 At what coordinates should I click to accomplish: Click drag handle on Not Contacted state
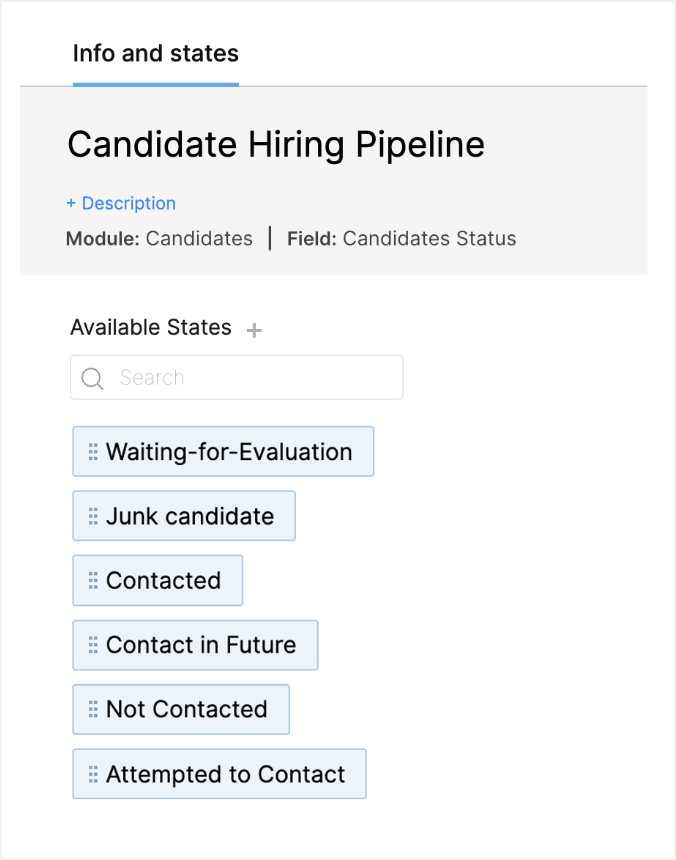[93, 710]
